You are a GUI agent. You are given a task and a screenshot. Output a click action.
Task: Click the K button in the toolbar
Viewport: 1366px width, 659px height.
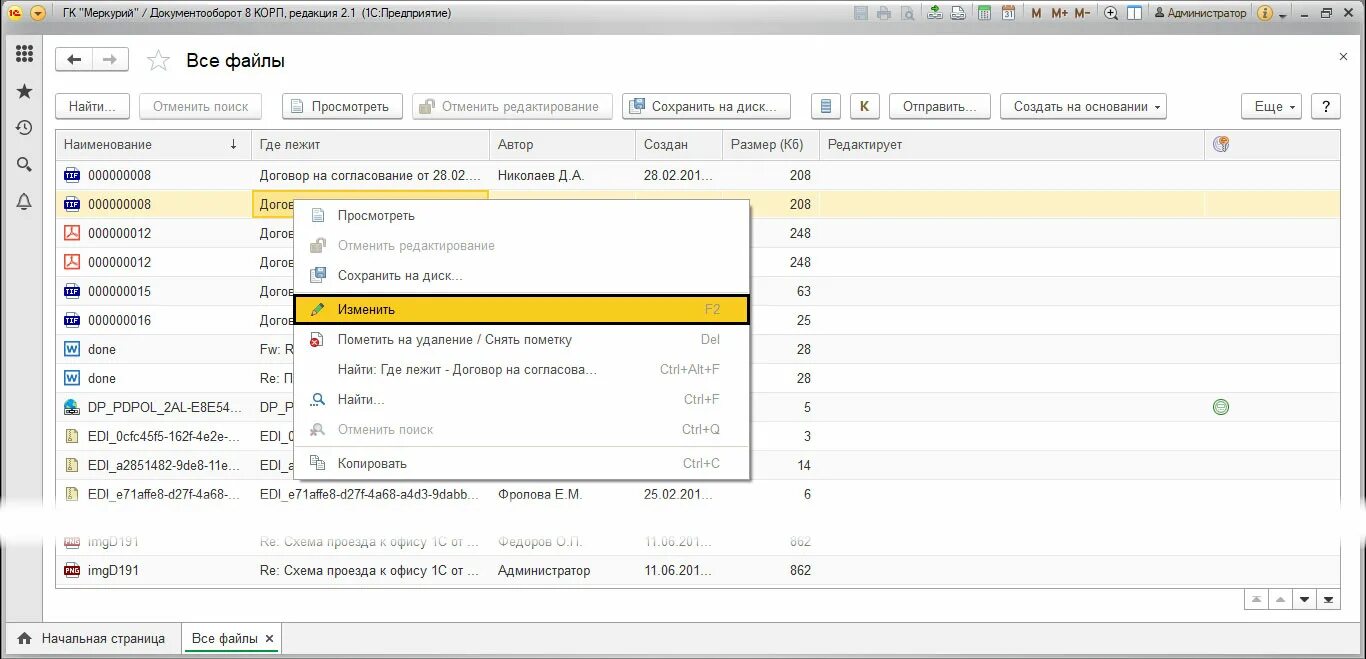[x=865, y=106]
